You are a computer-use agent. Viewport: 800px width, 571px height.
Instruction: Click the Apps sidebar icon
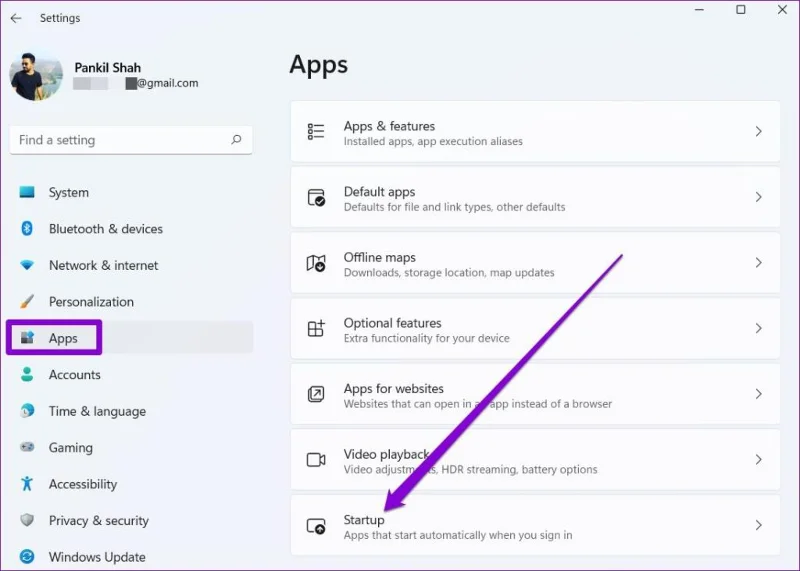coord(27,338)
